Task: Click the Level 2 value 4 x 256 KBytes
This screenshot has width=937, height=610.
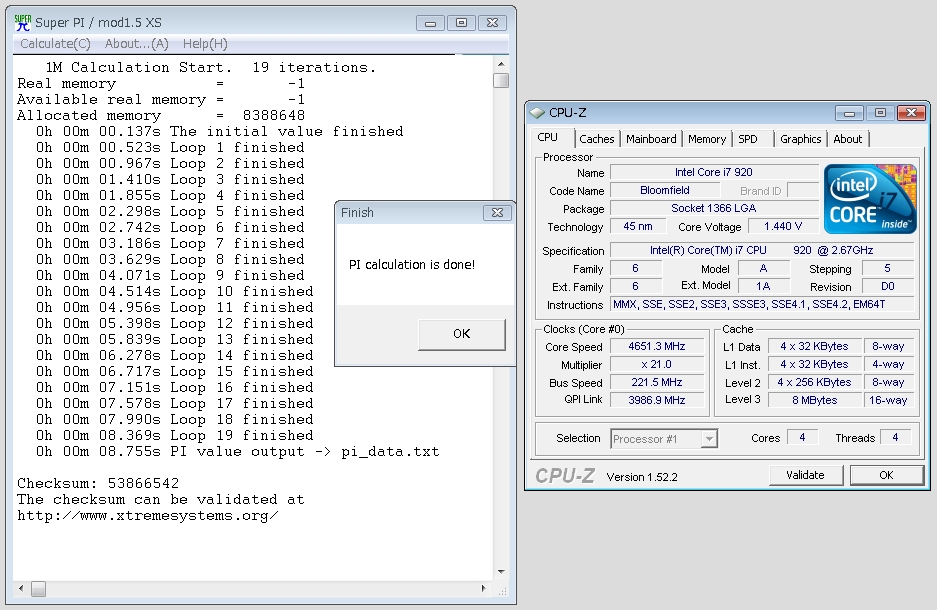Action: click(814, 382)
